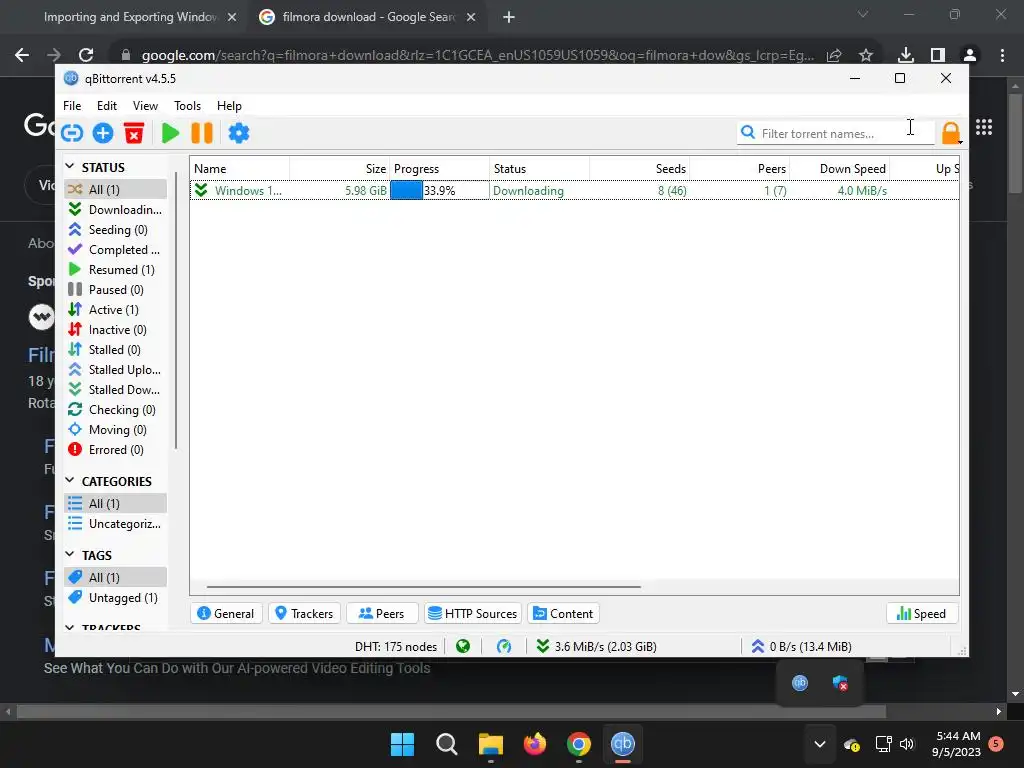Click the Add Torrent Link toolbar icon
1024x768 pixels.
click(x=72, y=133)
